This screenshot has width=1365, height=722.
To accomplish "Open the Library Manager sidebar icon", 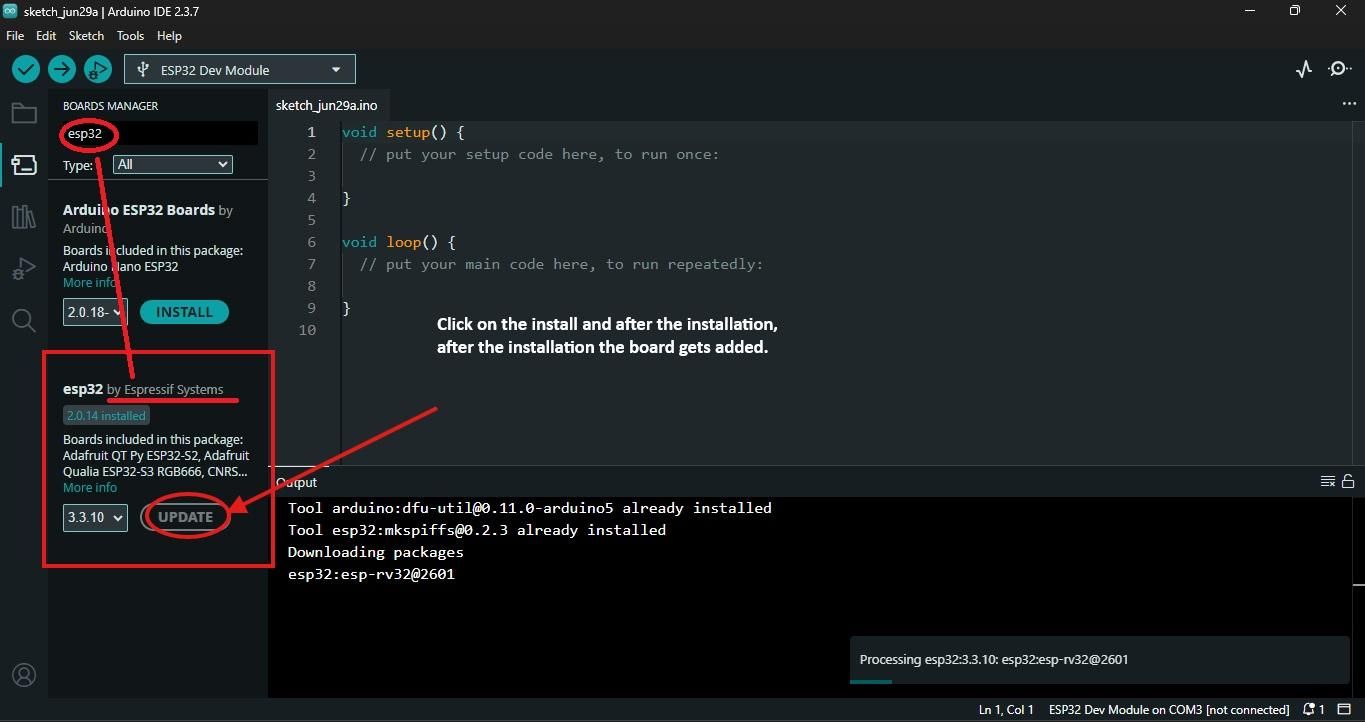I will 24,217.
